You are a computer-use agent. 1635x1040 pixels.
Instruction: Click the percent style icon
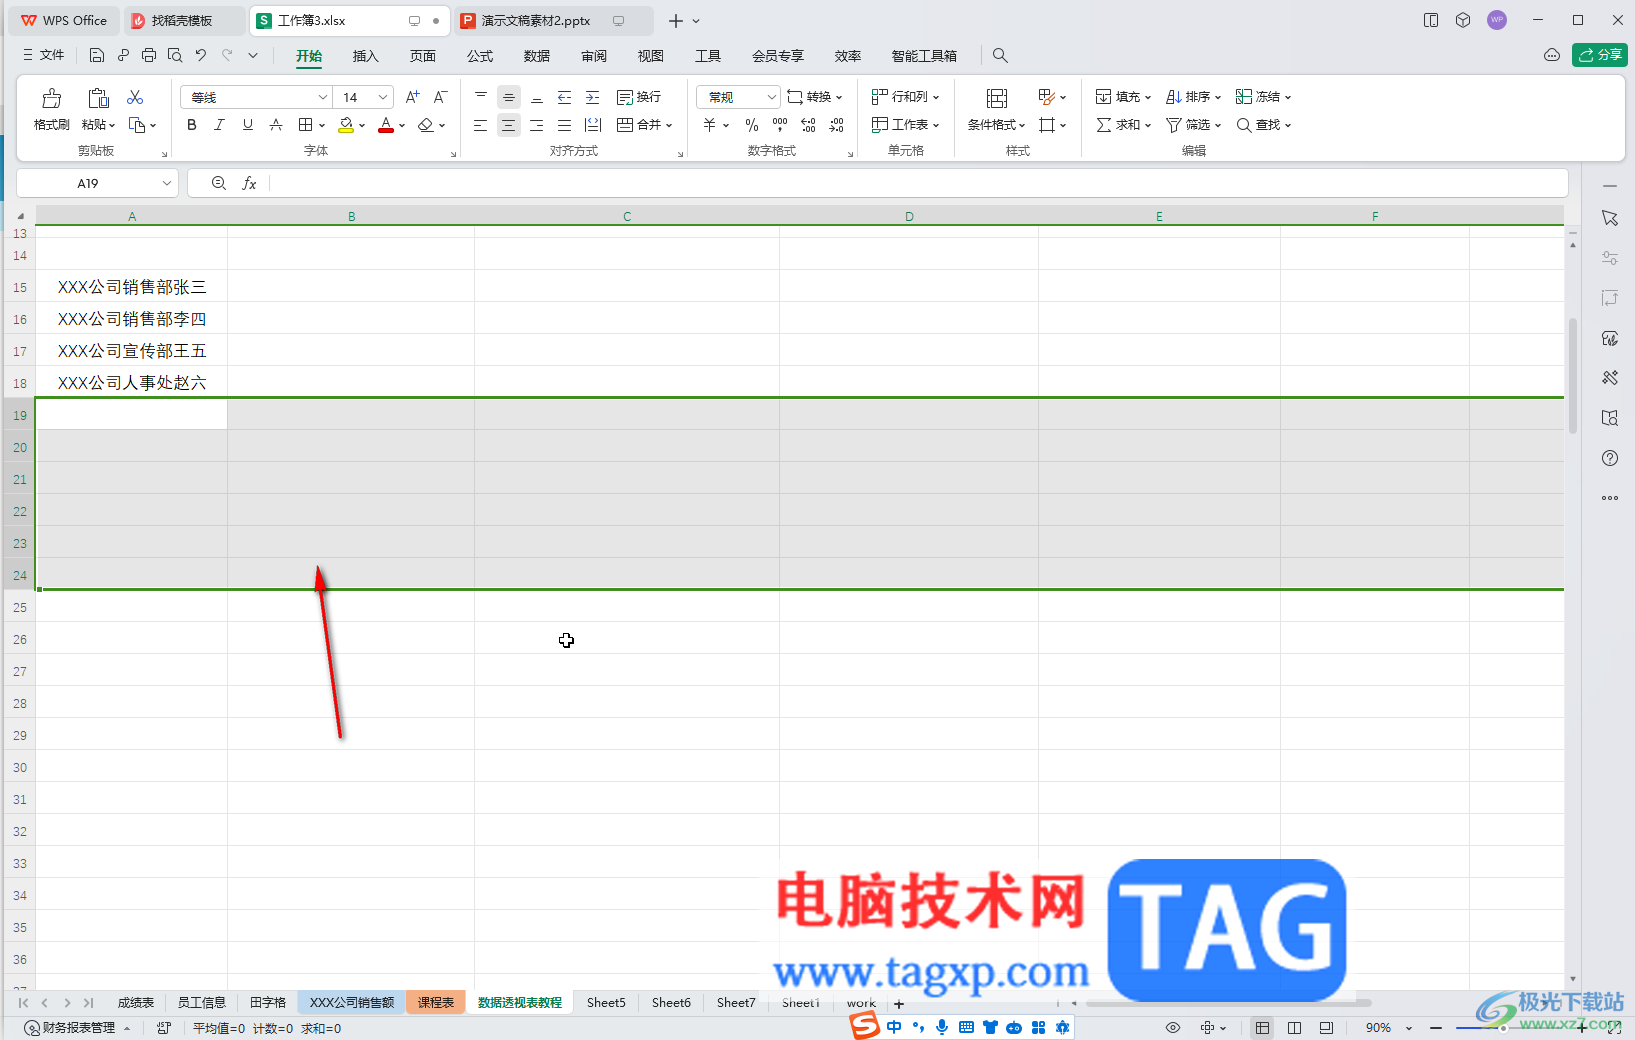click(752, 125)
